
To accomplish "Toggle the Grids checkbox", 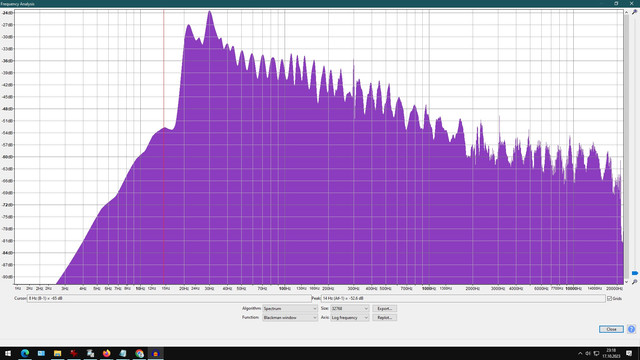I will pos(609,298).
